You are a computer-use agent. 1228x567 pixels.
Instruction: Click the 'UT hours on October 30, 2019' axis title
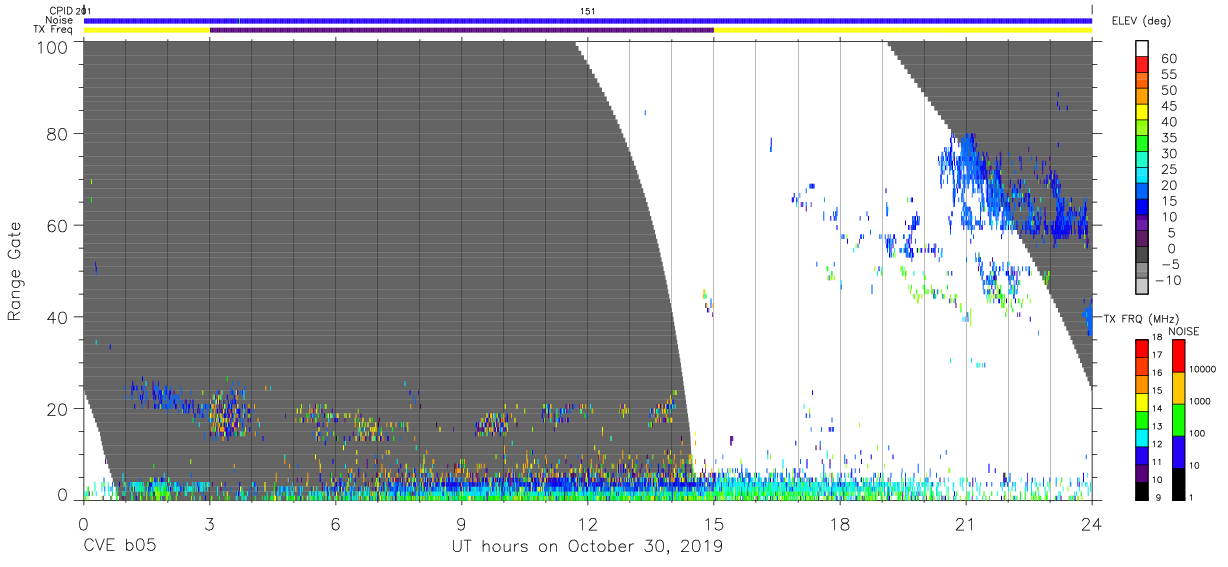tap(588, 546)
